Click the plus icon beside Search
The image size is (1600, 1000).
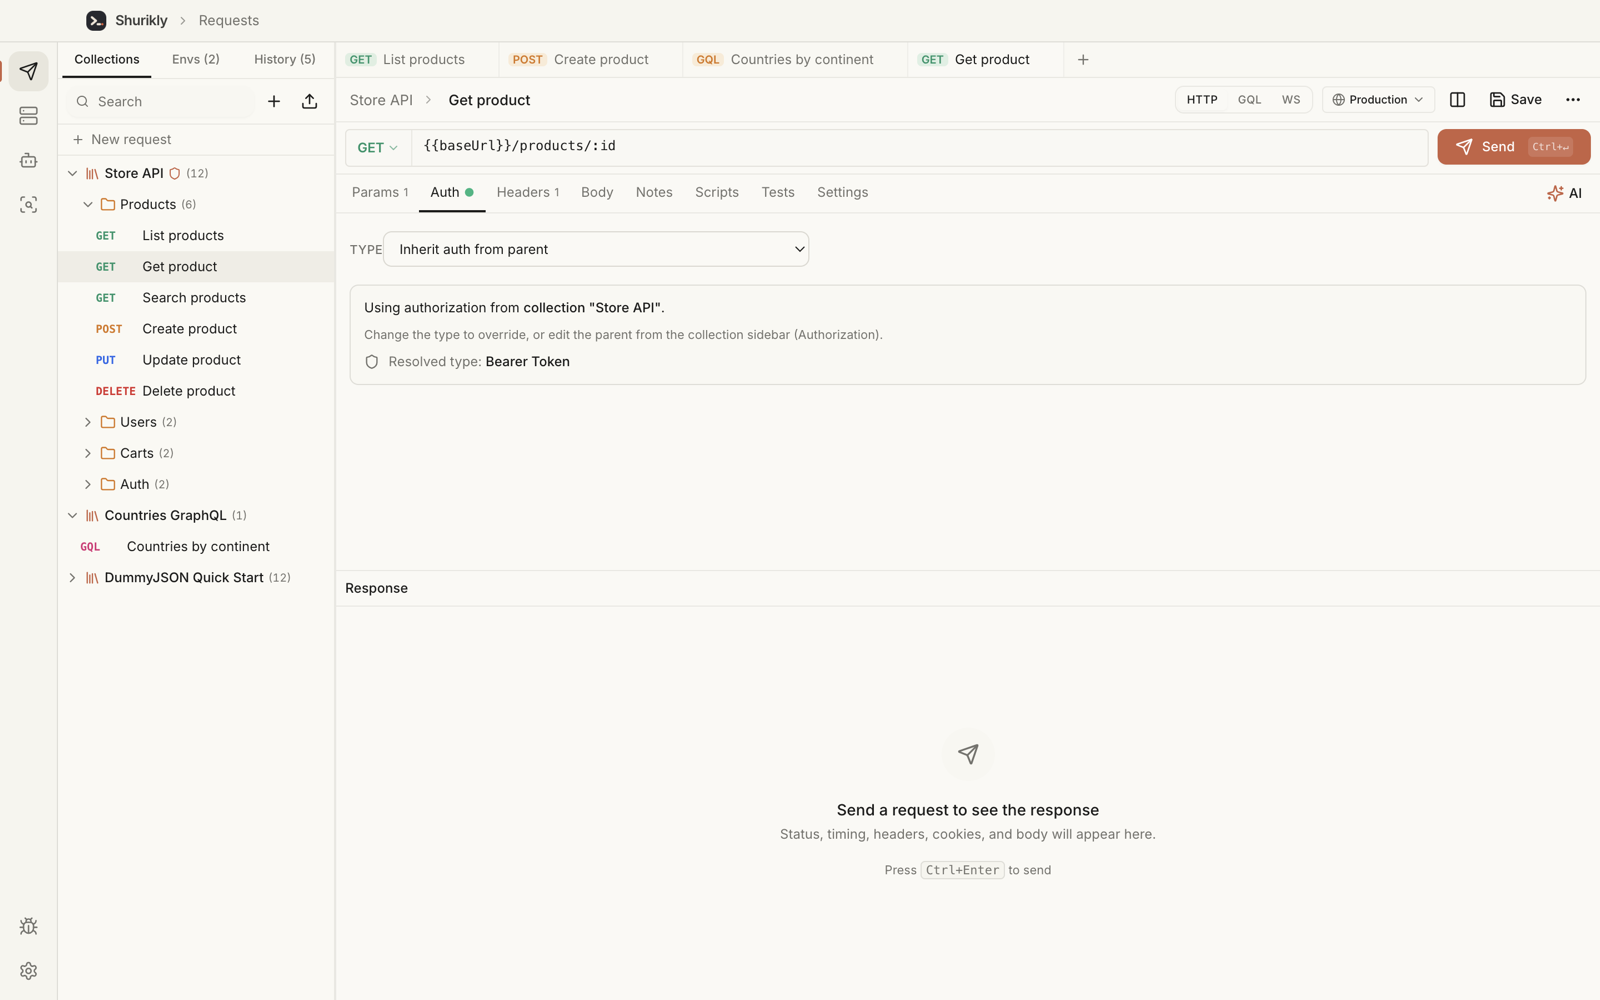[274, 101]
